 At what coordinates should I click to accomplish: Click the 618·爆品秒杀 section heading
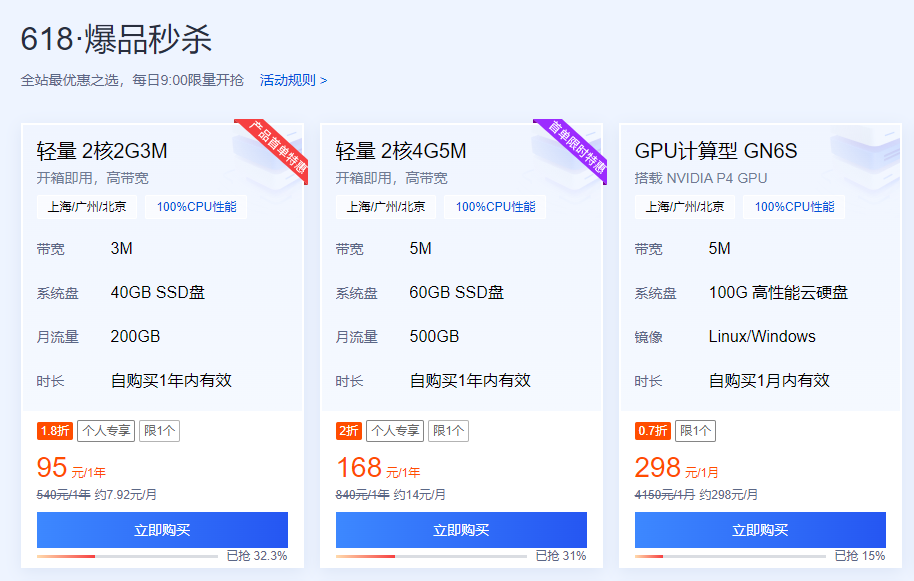(x=116, y=40)
